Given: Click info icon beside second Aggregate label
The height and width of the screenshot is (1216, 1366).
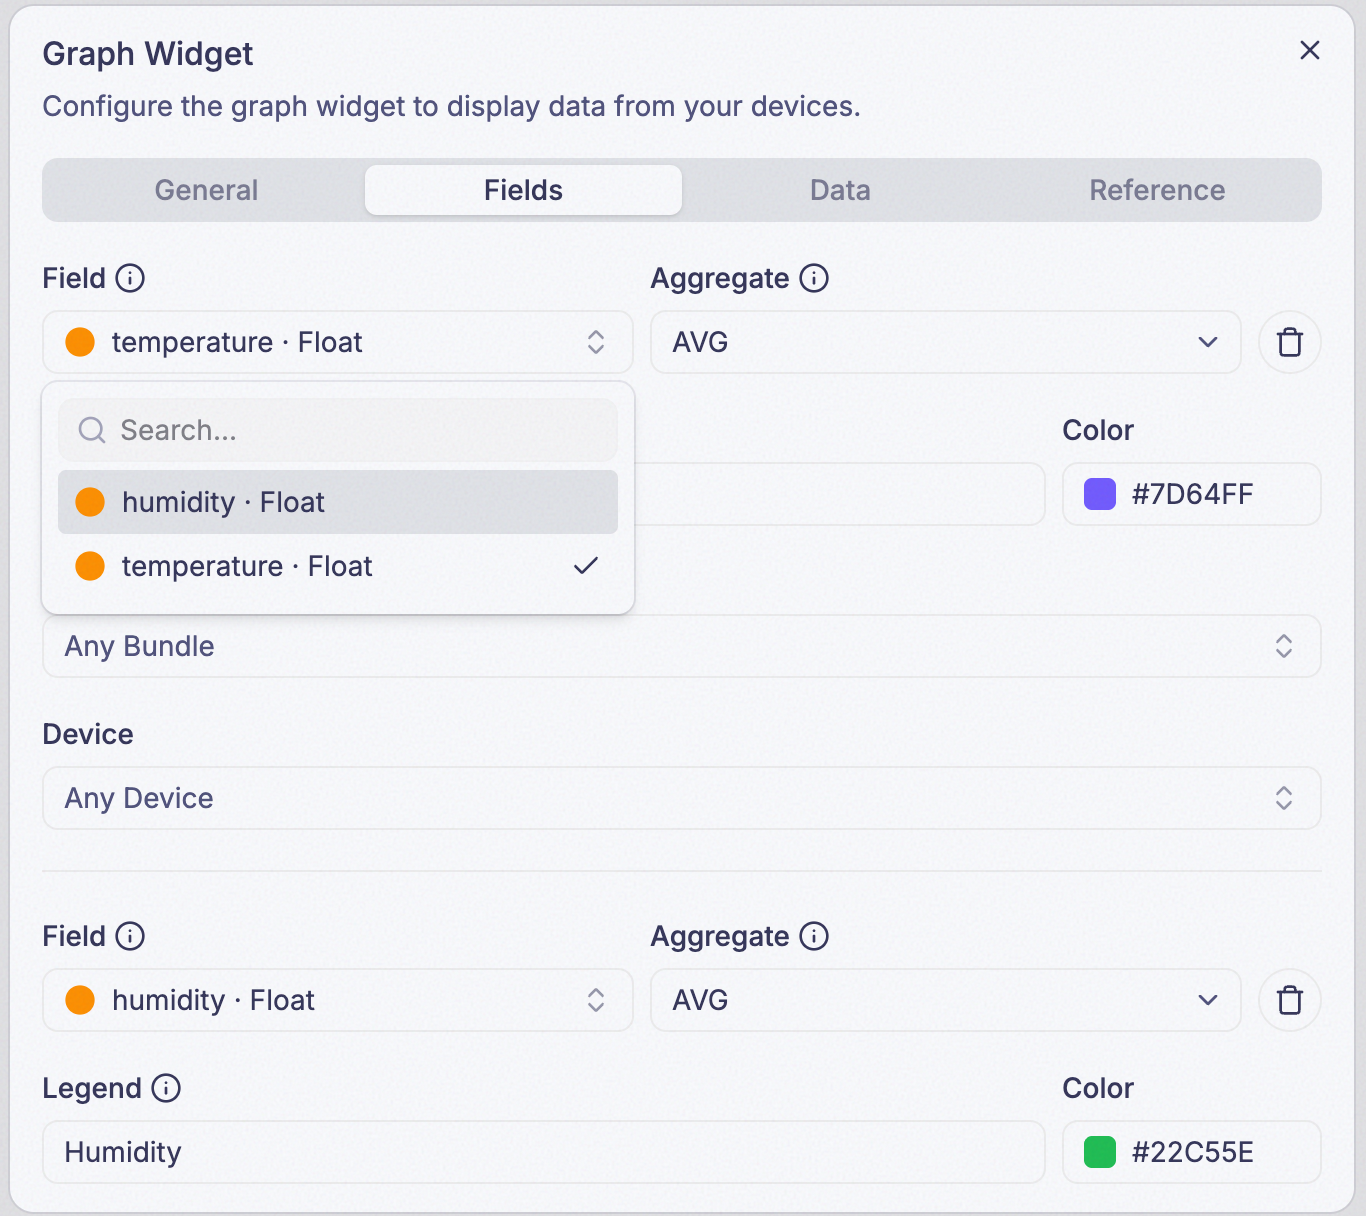Looking at the screenshot, I should 814,936.
